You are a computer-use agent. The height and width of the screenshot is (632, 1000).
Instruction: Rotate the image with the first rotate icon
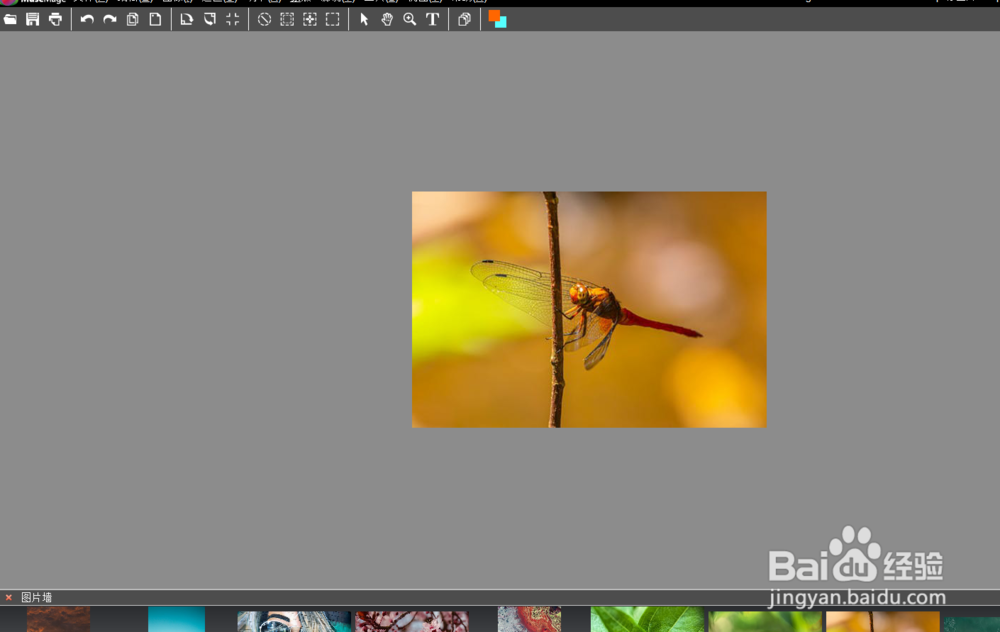(x=186, y=19)
